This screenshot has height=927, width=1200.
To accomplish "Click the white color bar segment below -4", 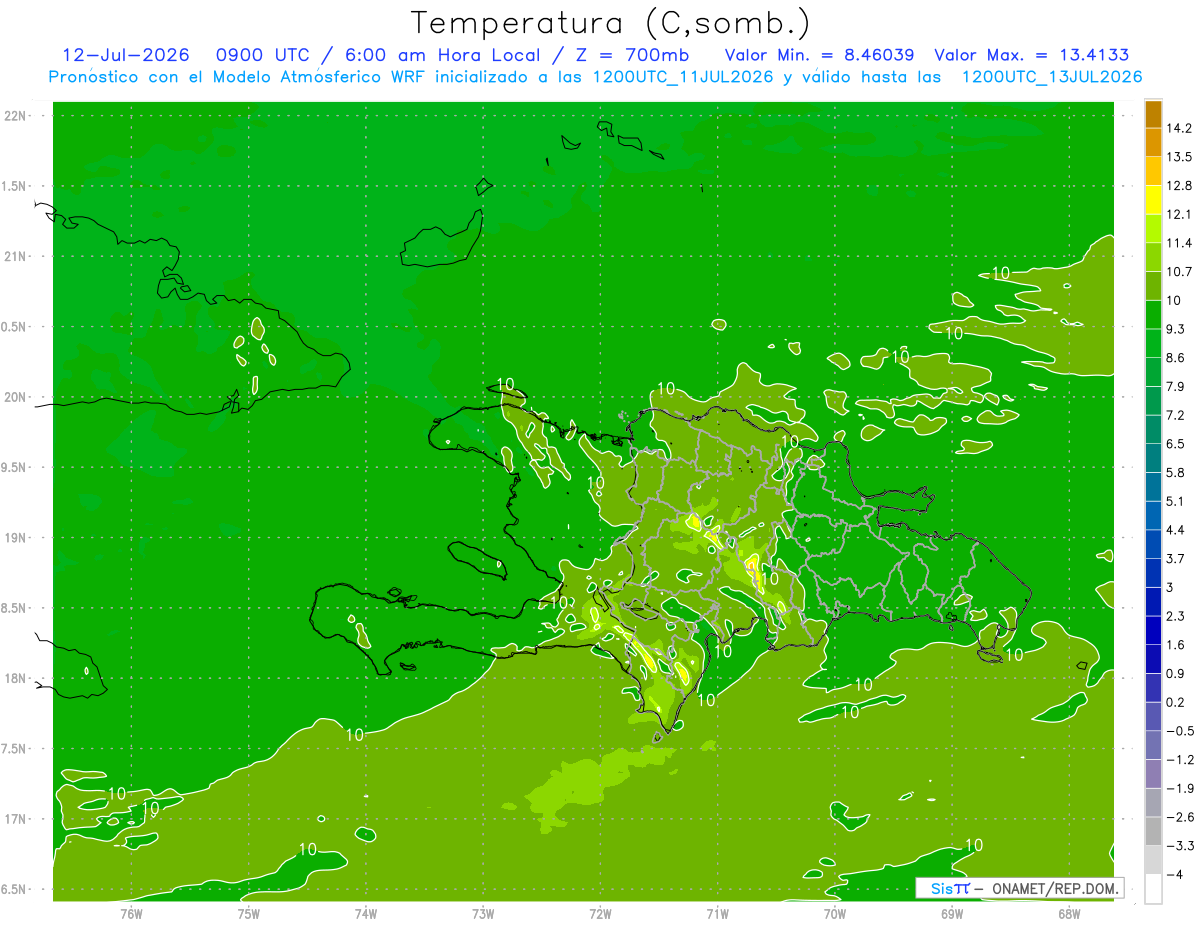I will (x=1153, y=888).
